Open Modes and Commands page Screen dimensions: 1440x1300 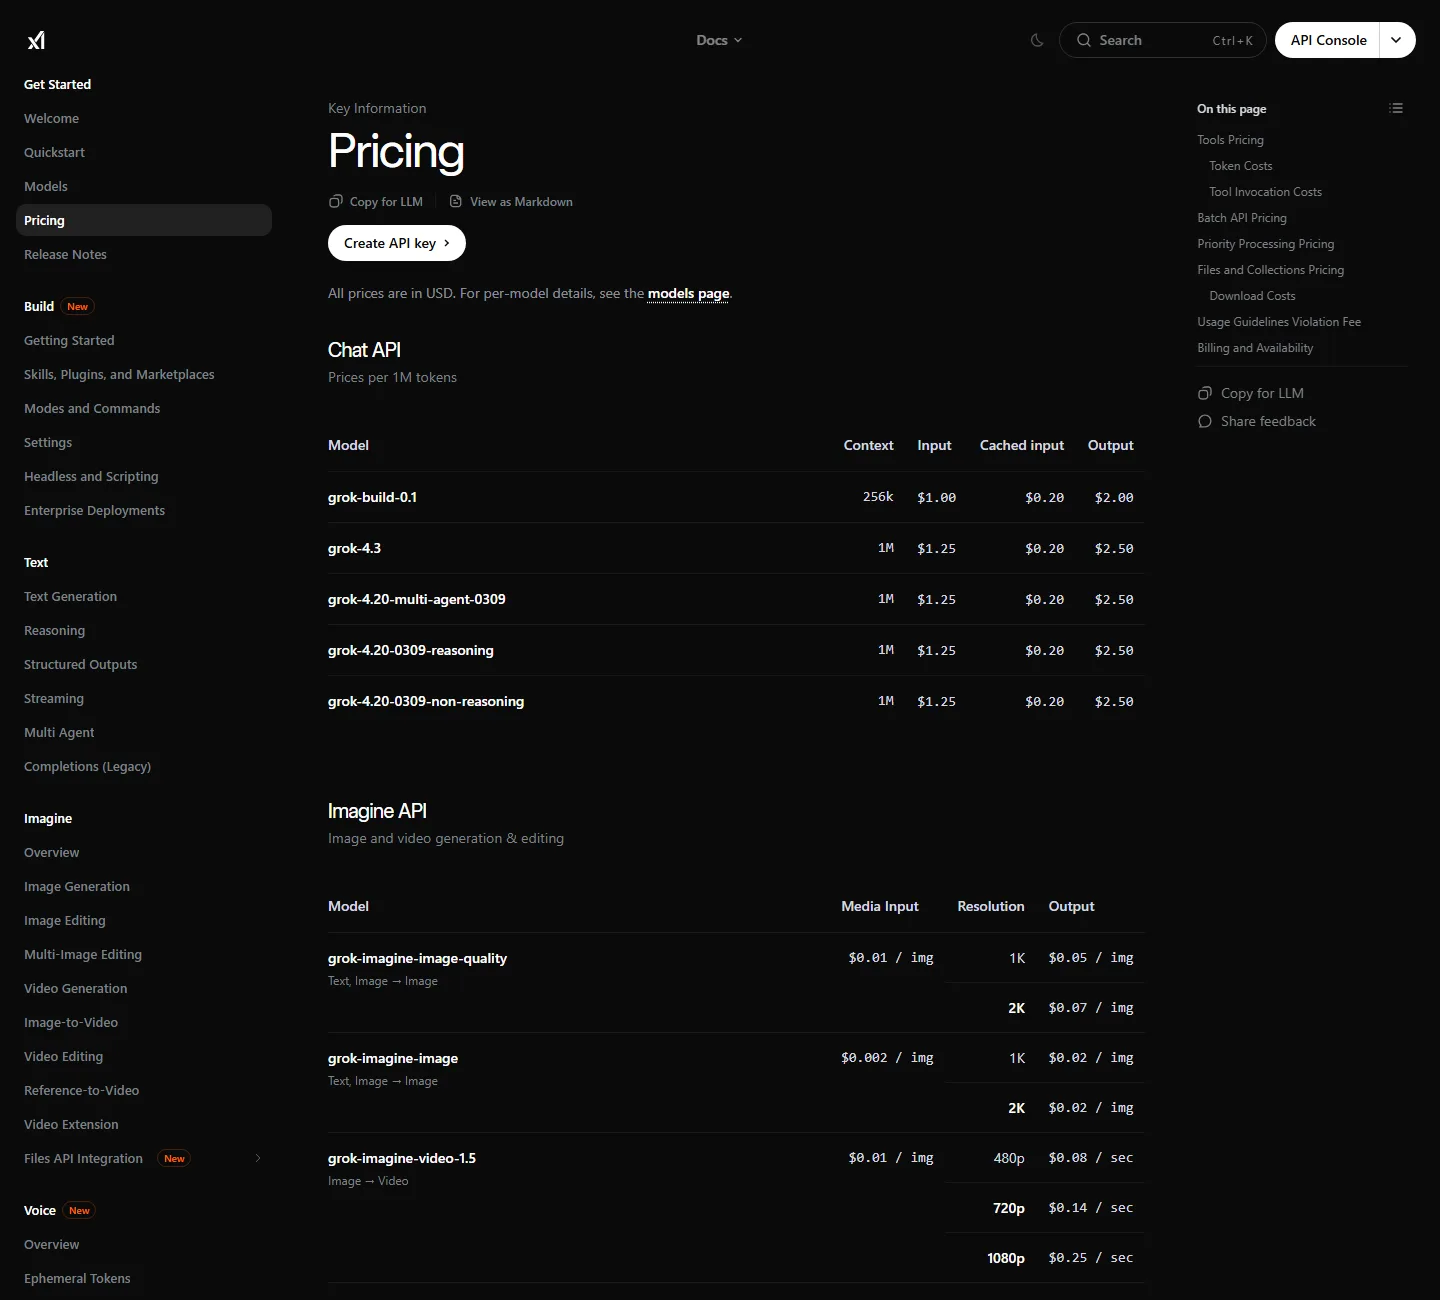(92, 408)
